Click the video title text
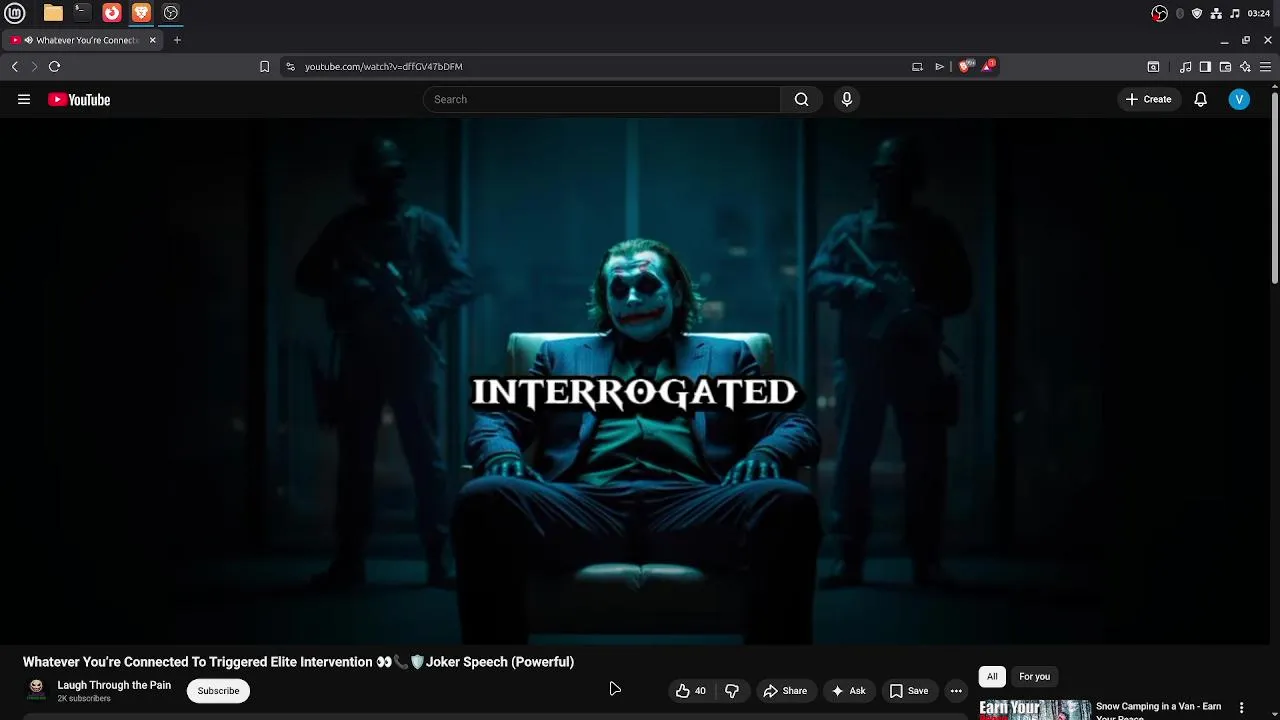1280x720 pixels. point(298,662)
